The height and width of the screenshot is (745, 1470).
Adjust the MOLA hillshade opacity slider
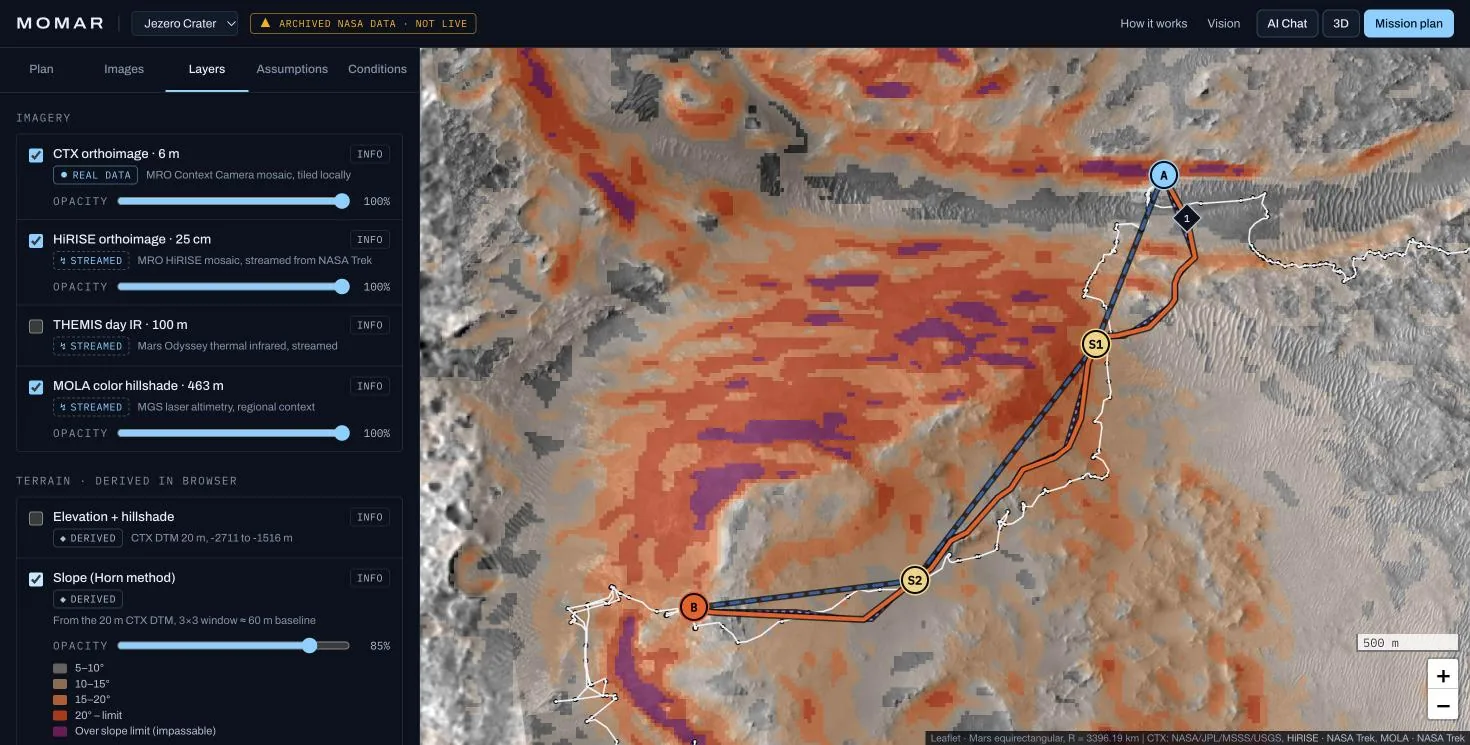tap(234, 433)
